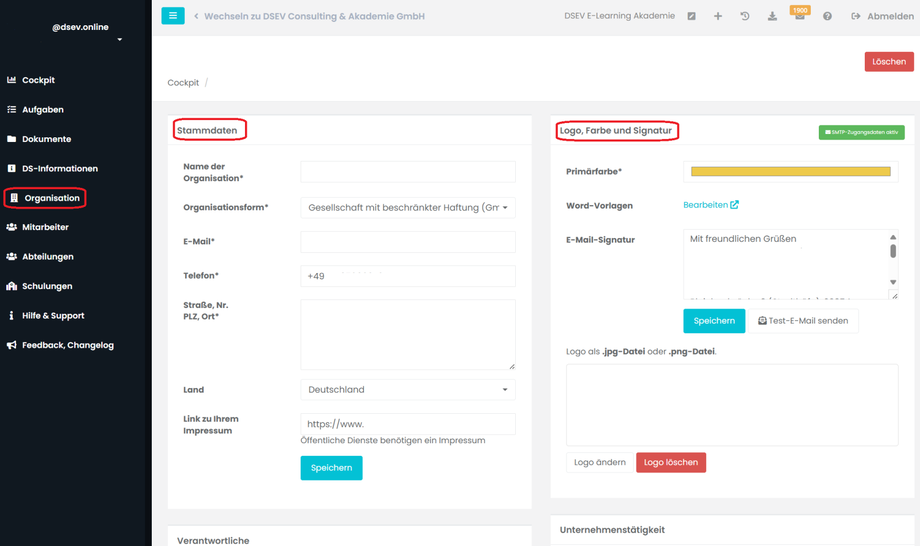Open Mitarbeiter in the sidebar
The image size is (920, 546).
click(45, 227)
